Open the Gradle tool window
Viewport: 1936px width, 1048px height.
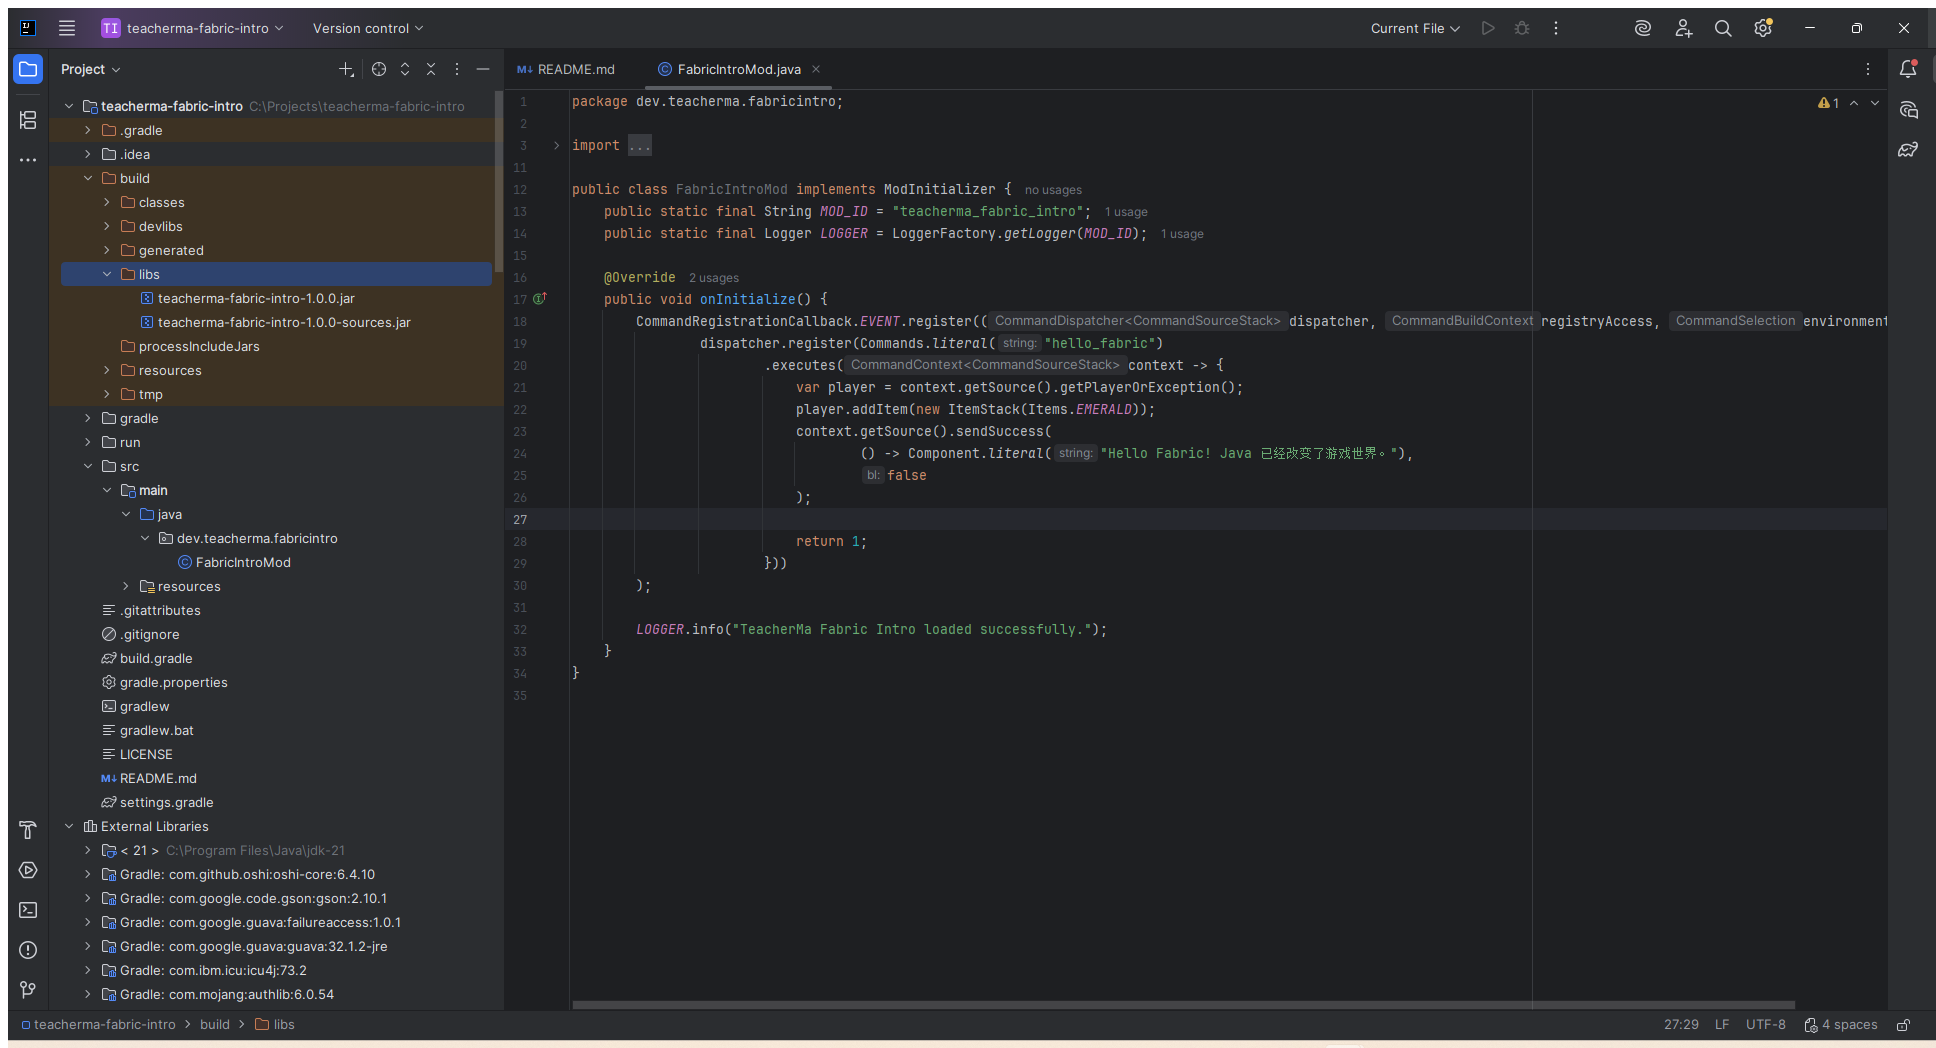[1908, 149]
